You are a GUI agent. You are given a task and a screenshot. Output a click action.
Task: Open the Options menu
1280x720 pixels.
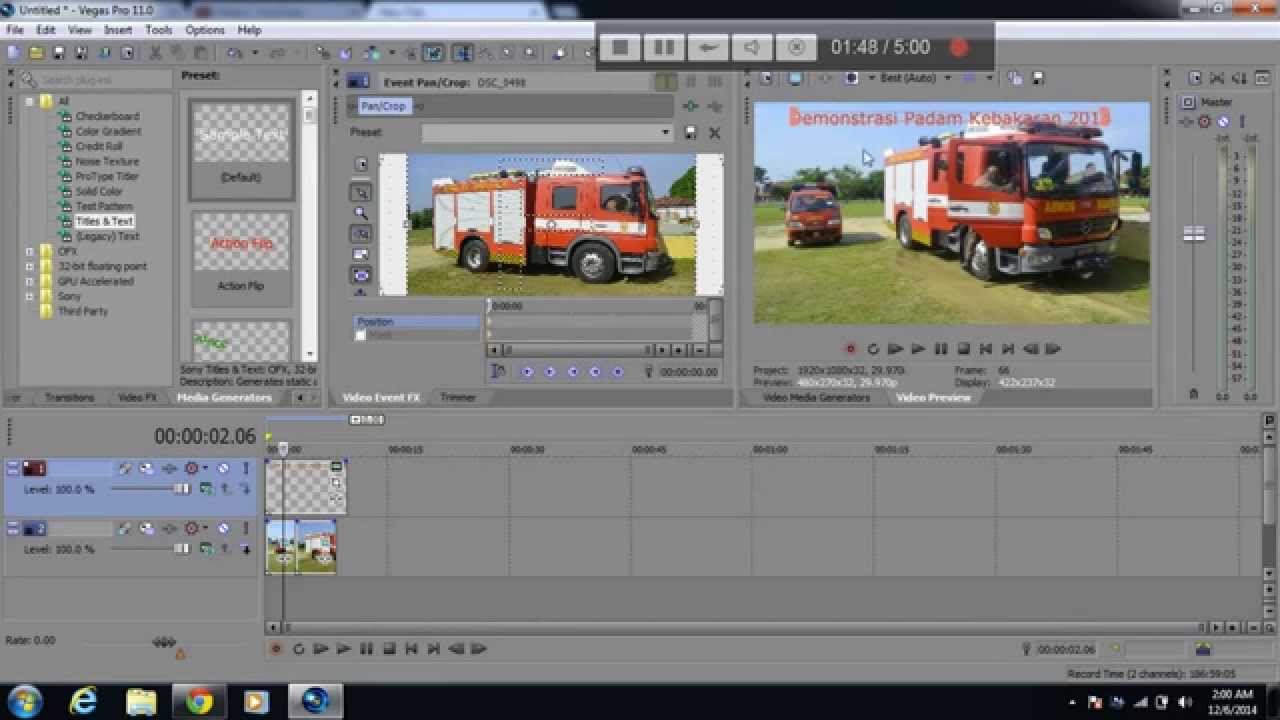click(205, 30)
